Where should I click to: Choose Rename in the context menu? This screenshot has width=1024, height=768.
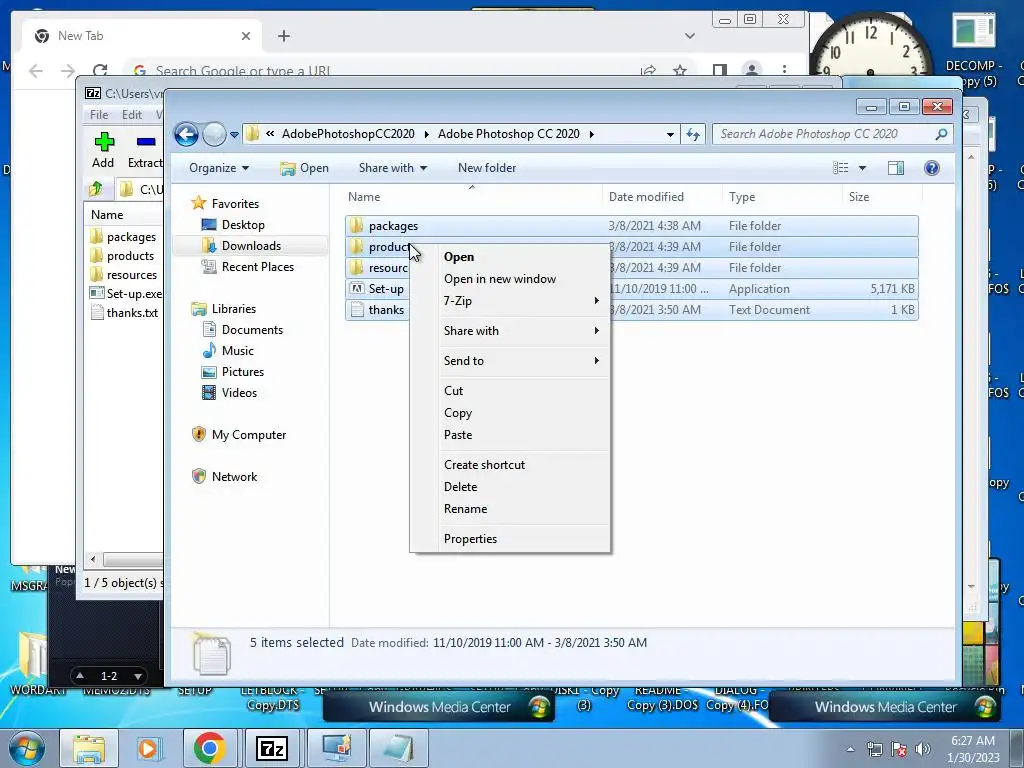click(x=510, y=509)
